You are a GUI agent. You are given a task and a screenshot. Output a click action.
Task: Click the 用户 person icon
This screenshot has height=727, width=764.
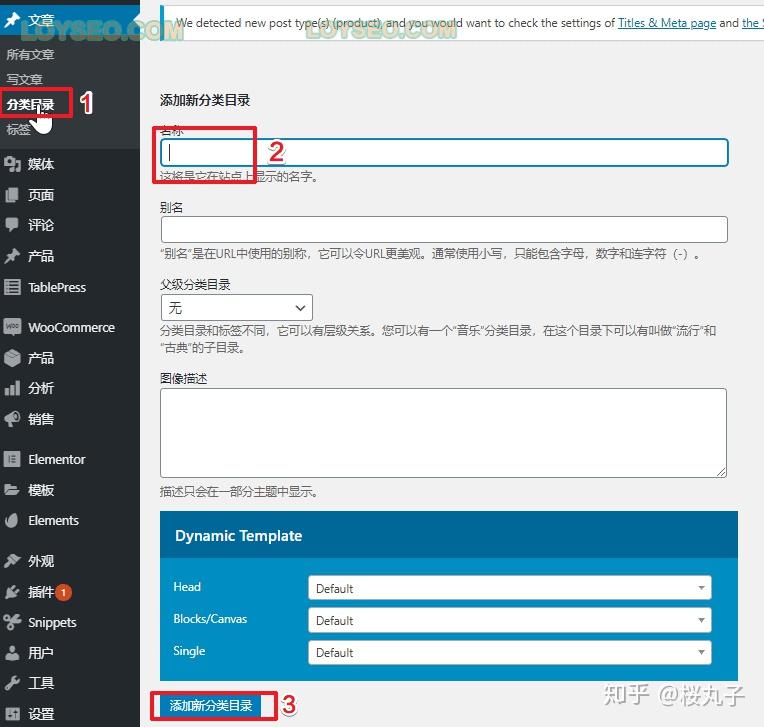(12, 653)
